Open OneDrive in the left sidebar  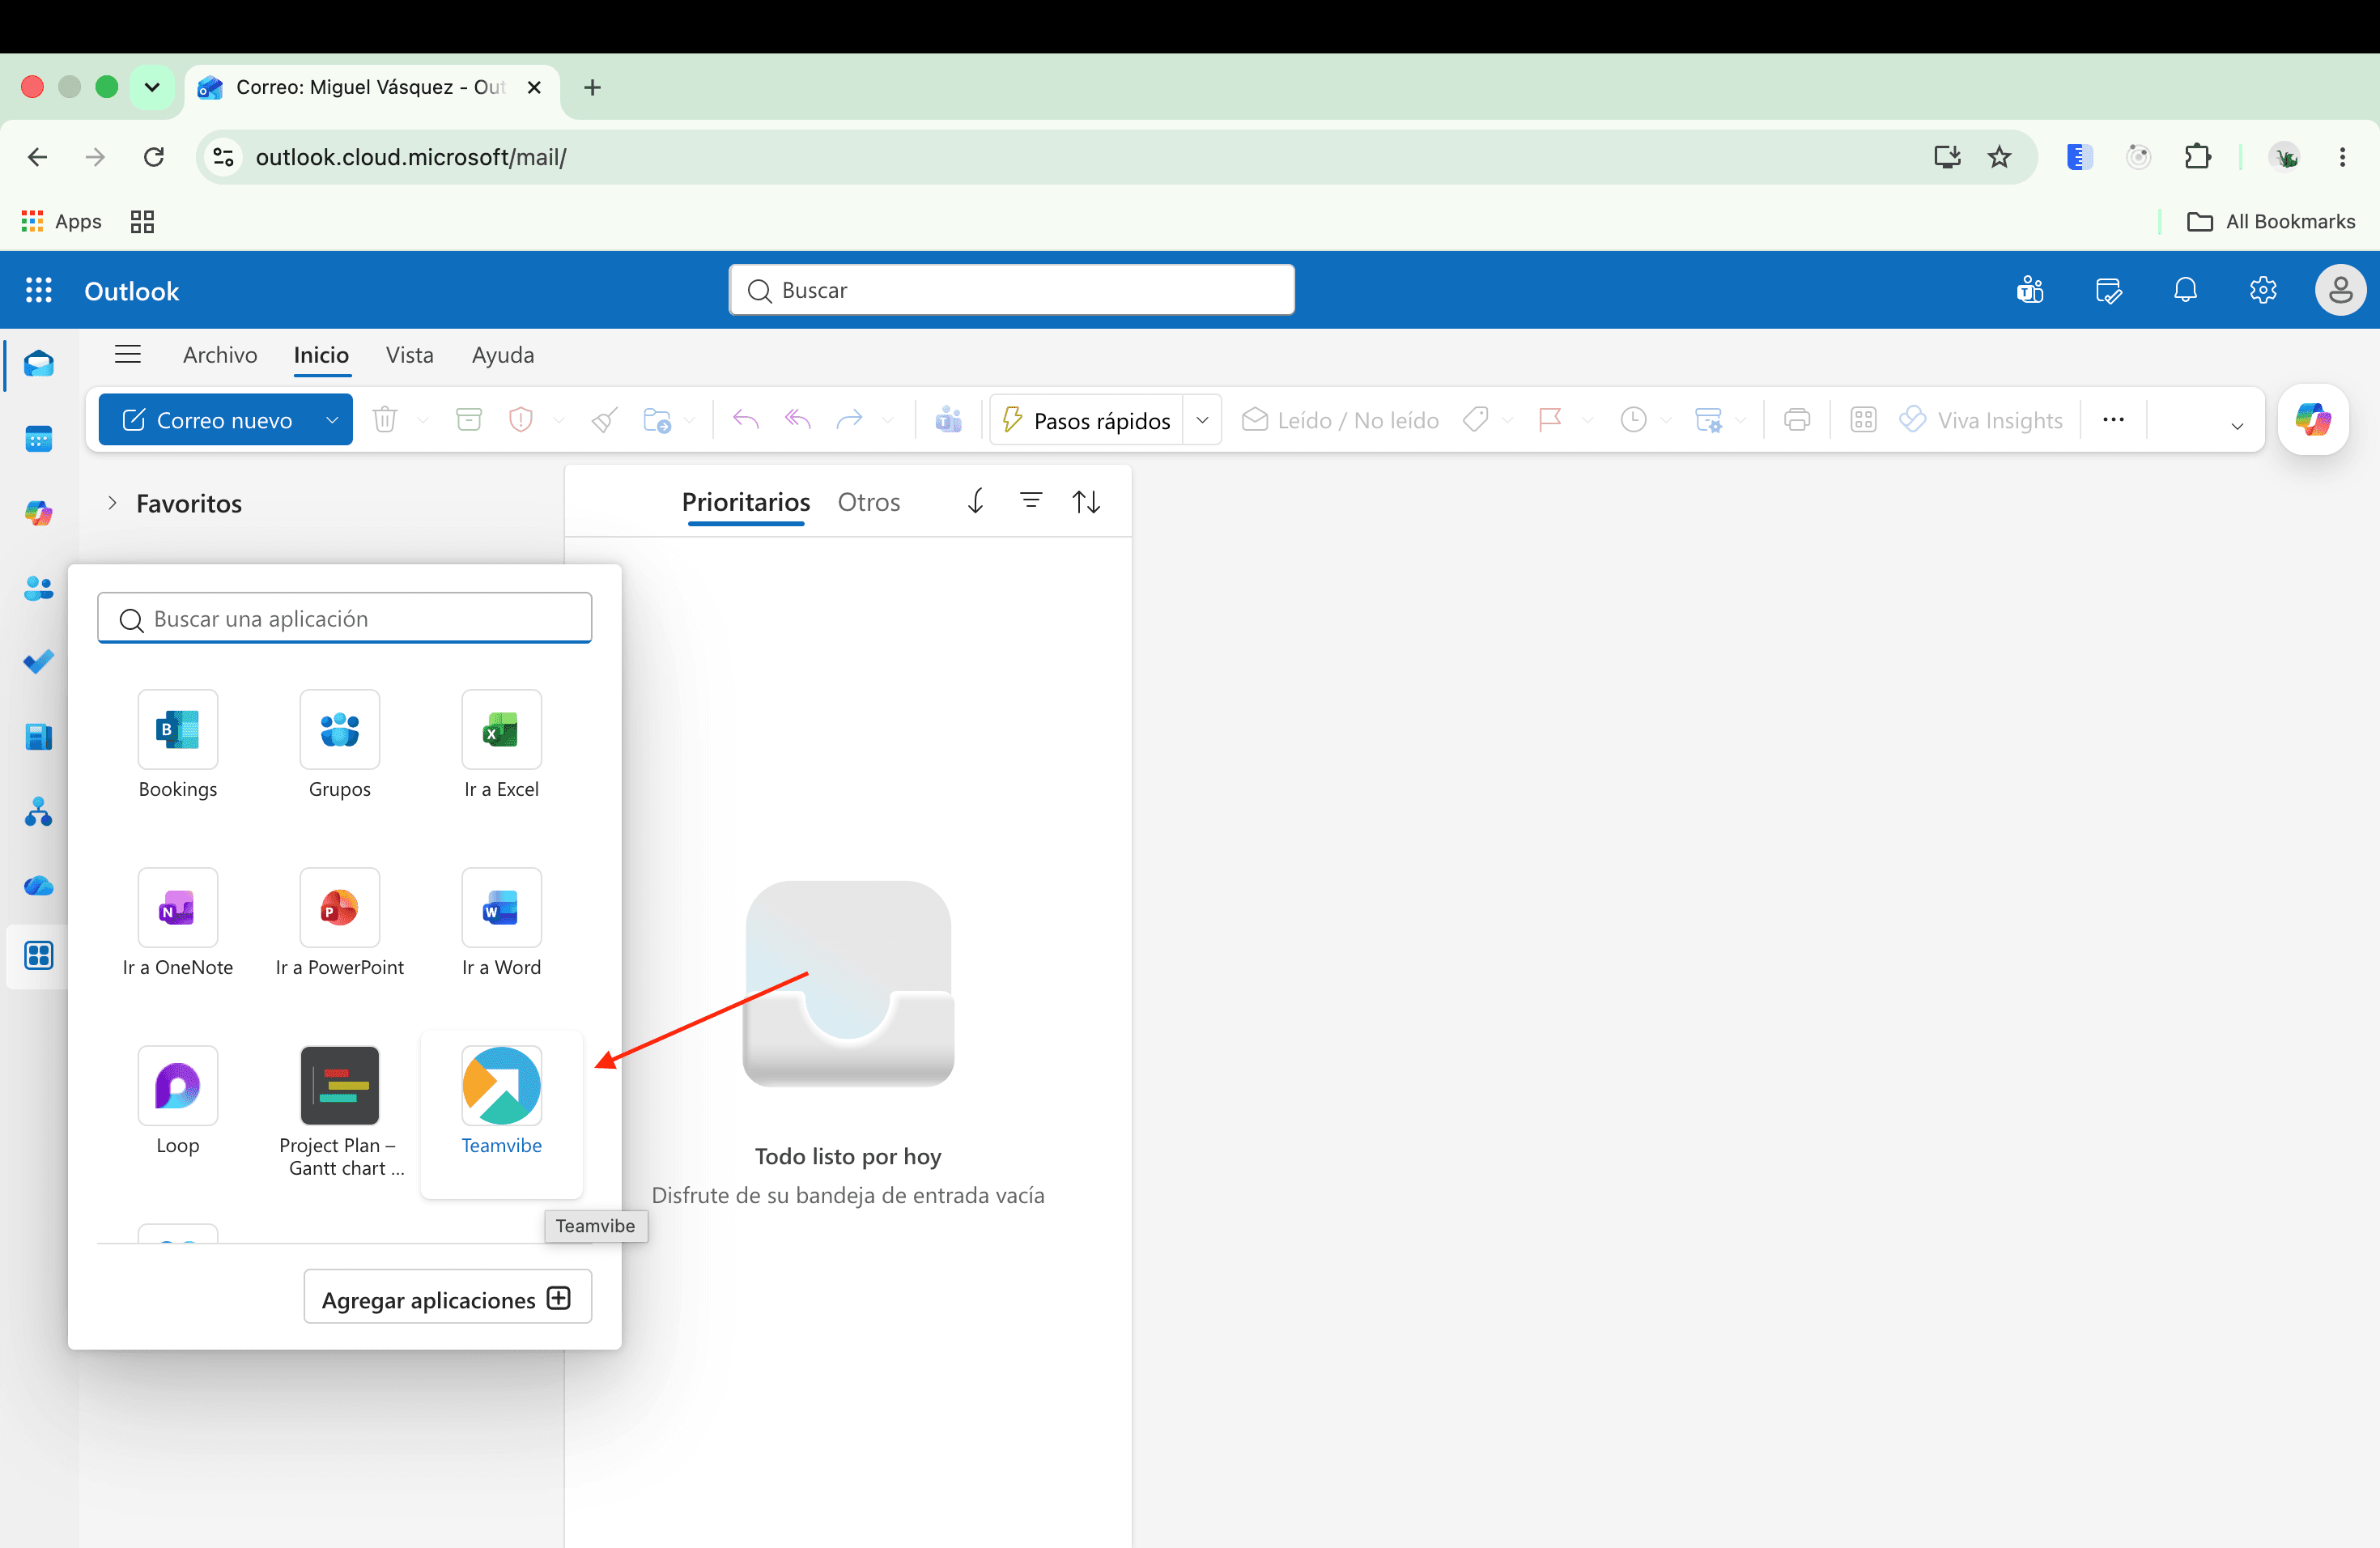pos(39,886)
